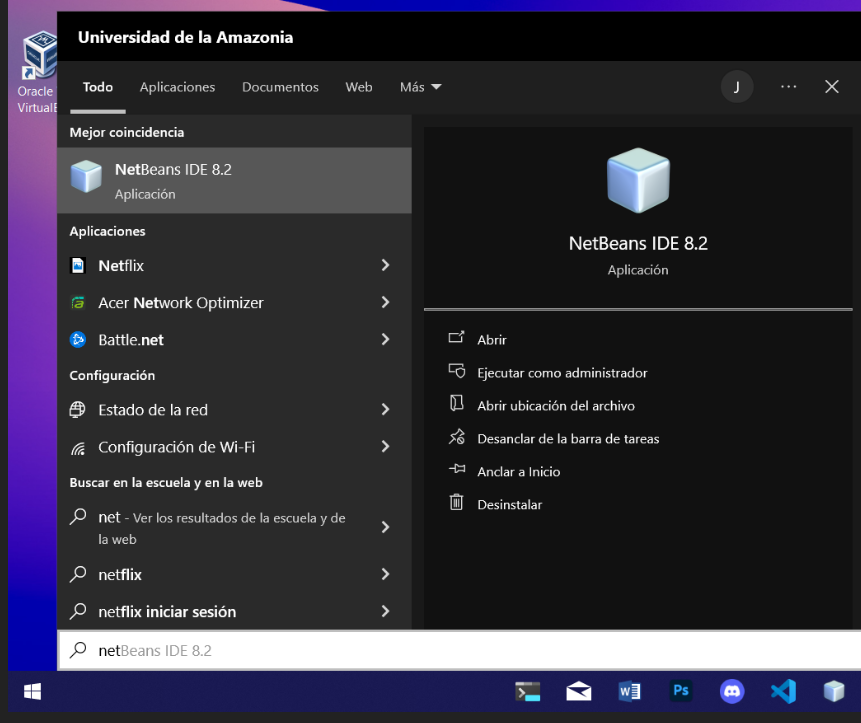Select 'net - Ver los resultados de la escuela' row

[x=234, y=528]
